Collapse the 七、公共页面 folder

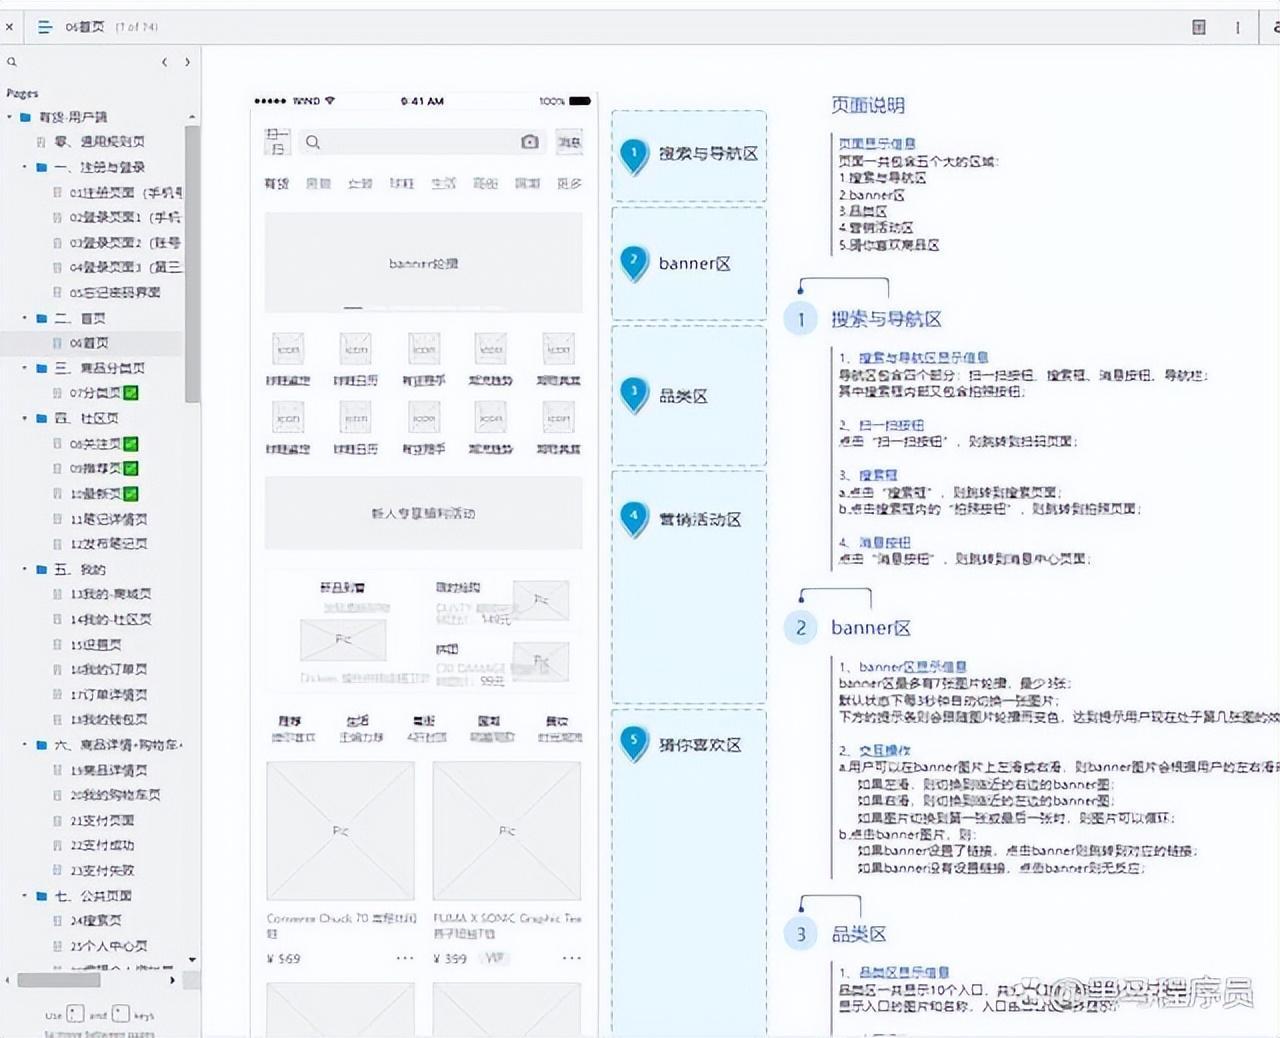(x=25, y=896)
